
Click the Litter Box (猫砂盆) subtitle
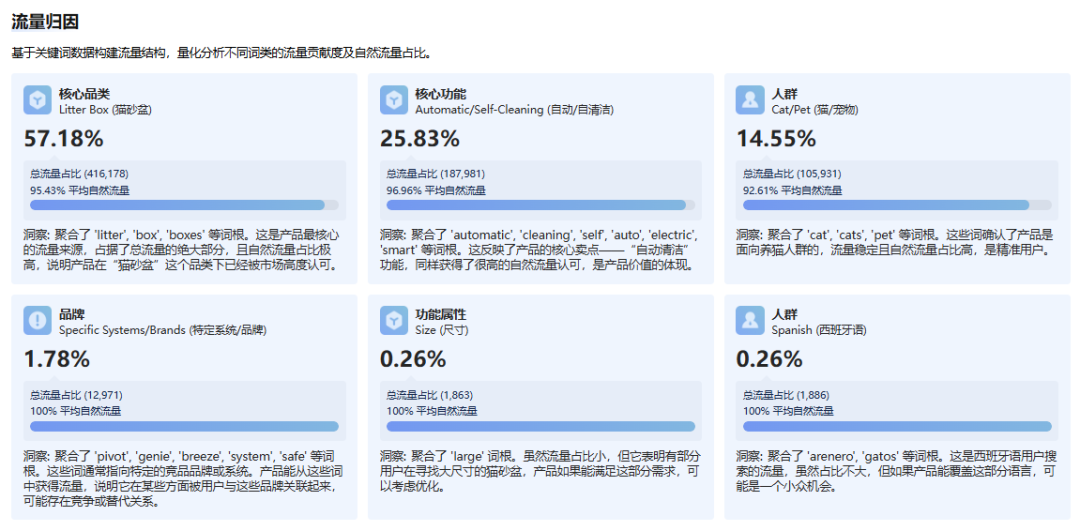point(105,110)
